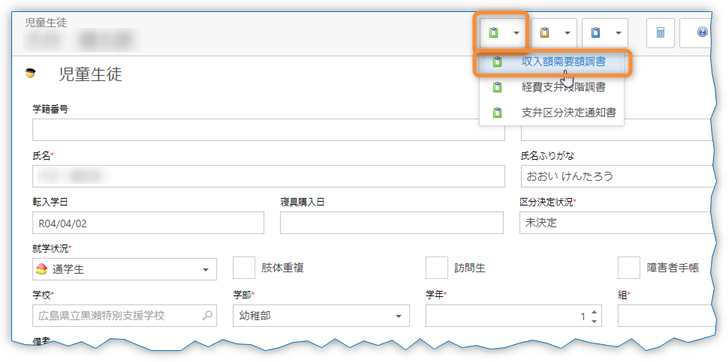Click the 転入学日 date field

(x=148, y=223)
